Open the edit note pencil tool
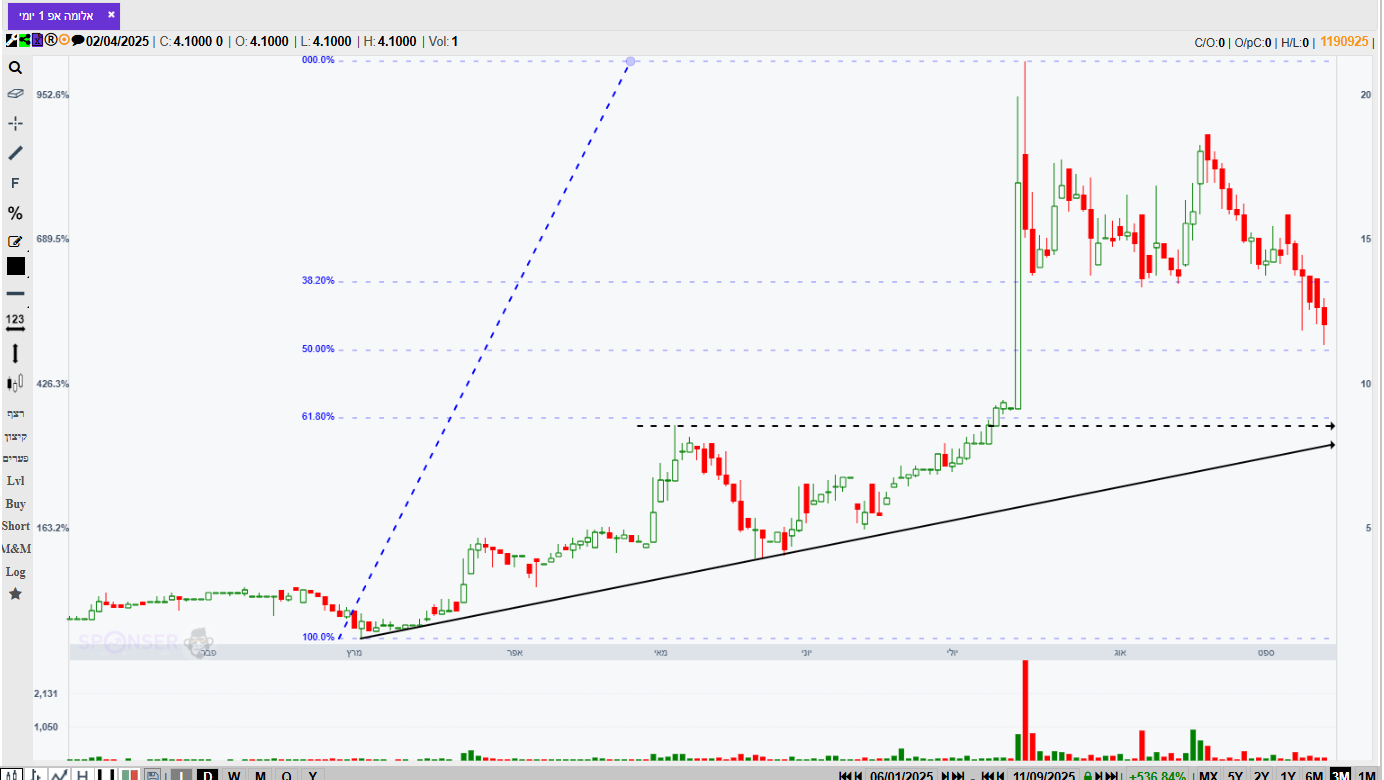1384x780 pixels. click(15, 241)
